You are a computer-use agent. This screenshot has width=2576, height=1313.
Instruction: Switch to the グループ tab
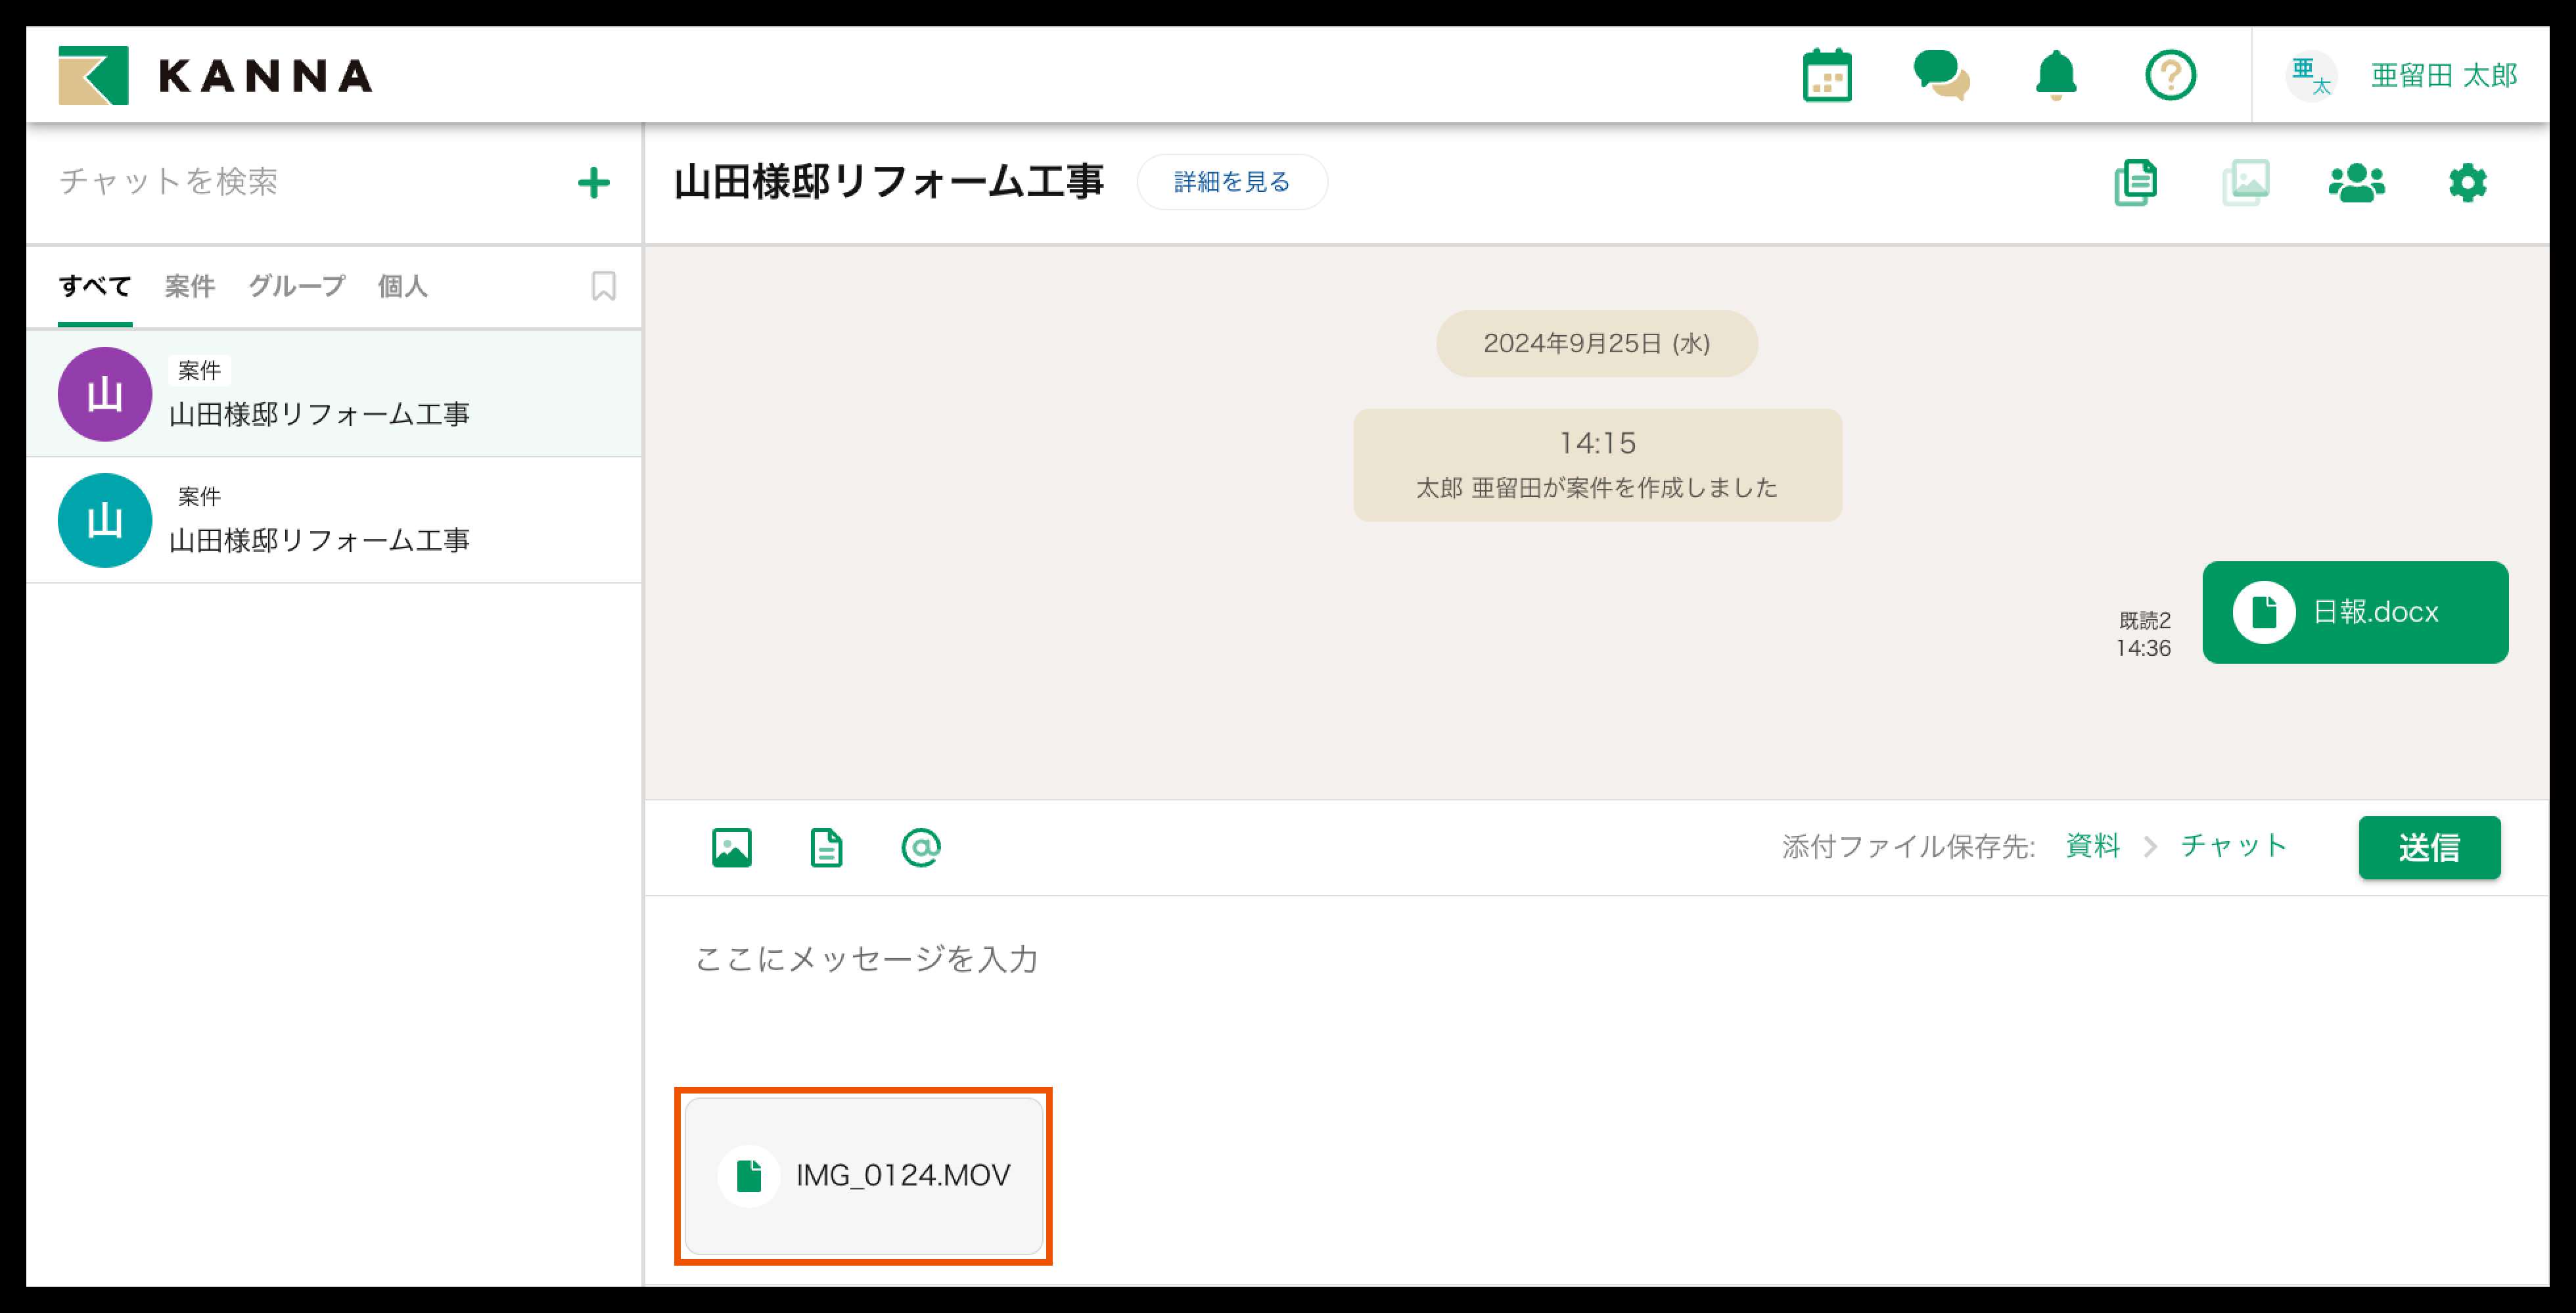point(296,287)
